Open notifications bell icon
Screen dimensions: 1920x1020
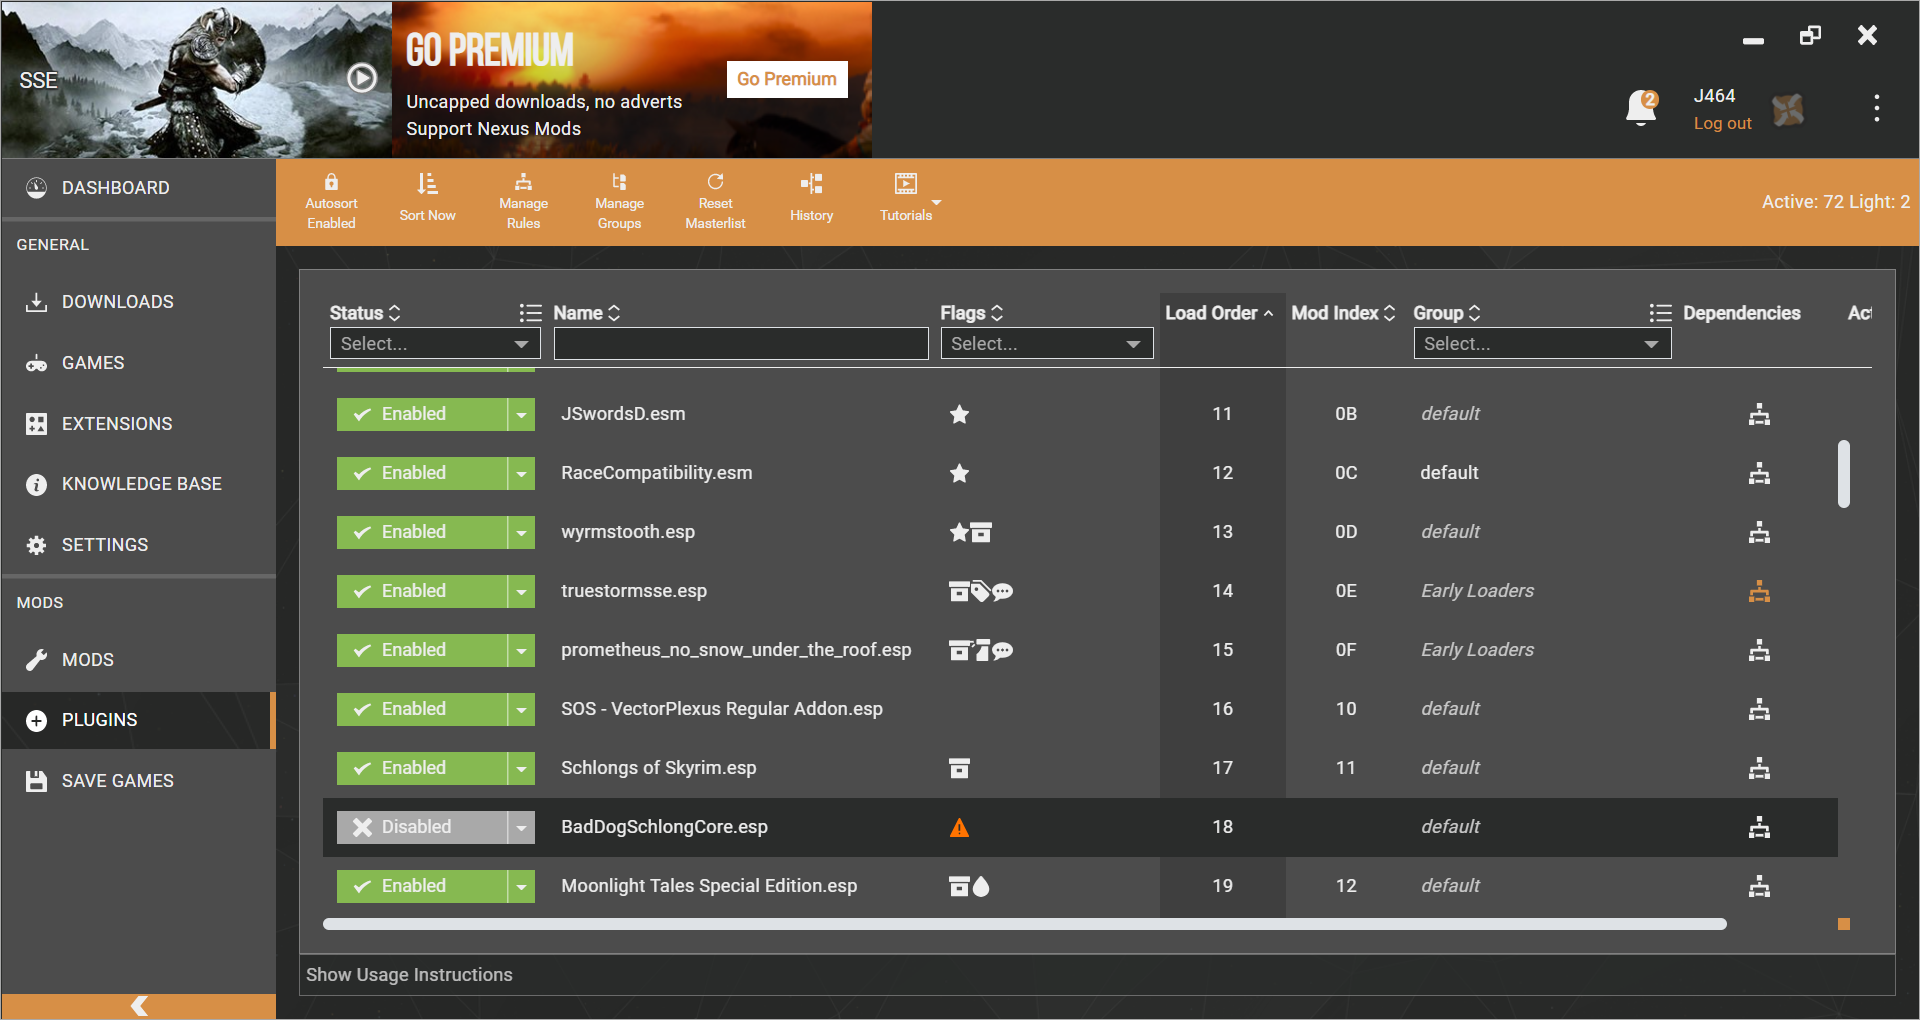point(1641,107)
